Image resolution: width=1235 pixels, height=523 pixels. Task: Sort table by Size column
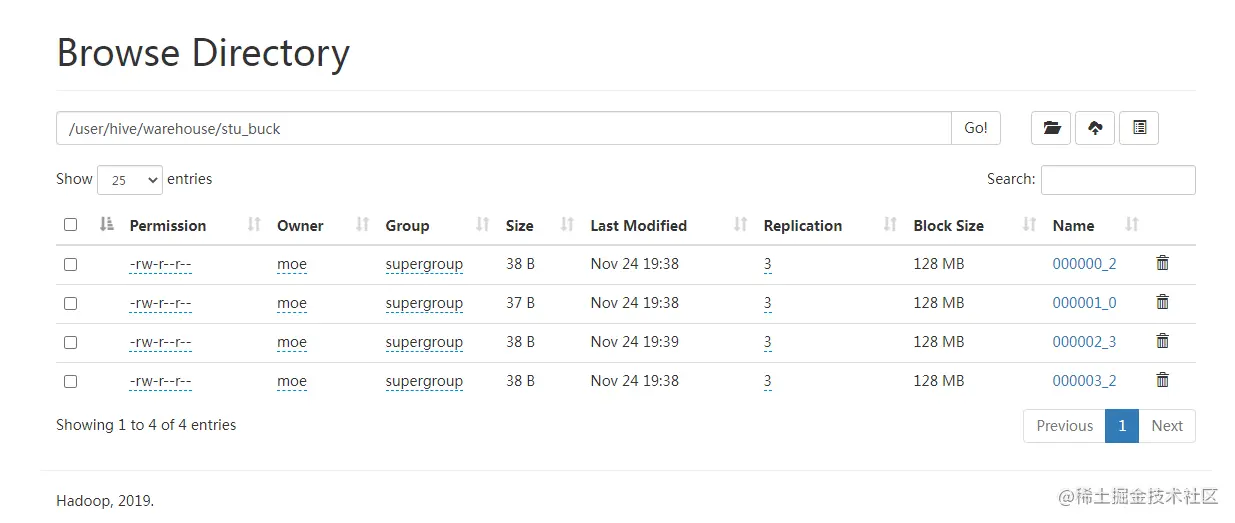coord(567,225)
